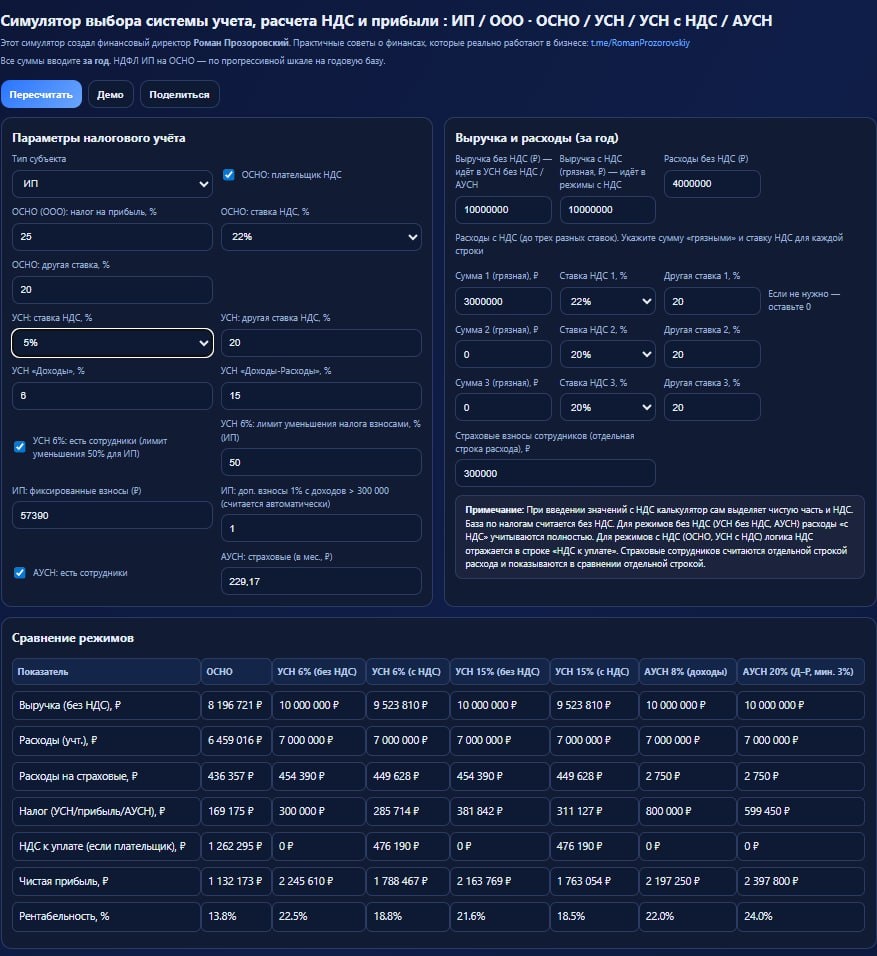Focus the УСН: другая ставка НДС field
The width and height of the screenshot is (877, 956).
pos(321,343)
